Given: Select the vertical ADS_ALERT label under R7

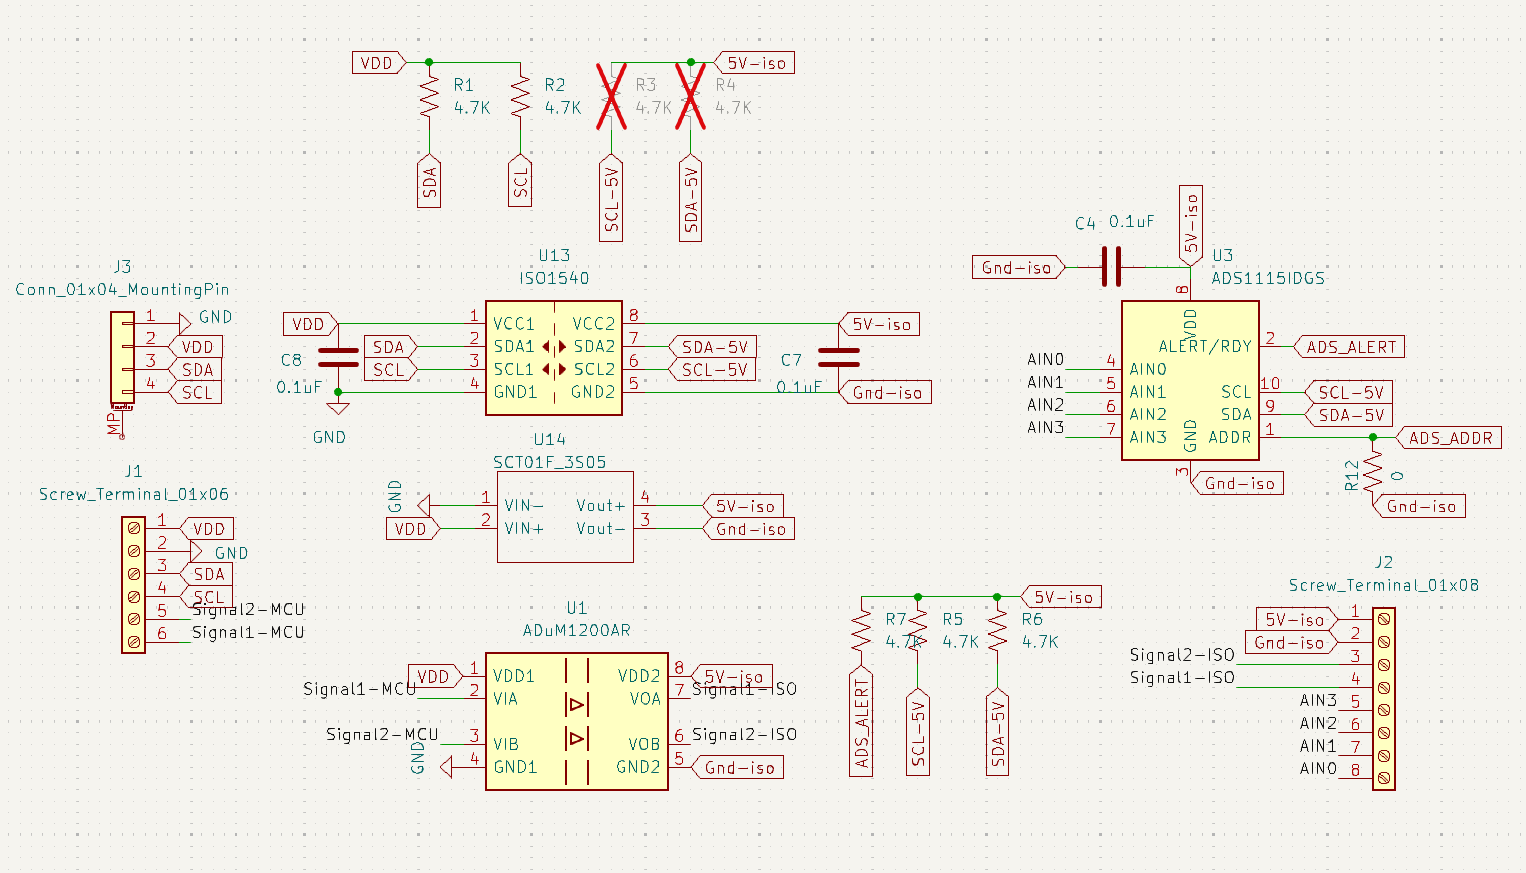Looking at the screenshot, I should 861,722.
